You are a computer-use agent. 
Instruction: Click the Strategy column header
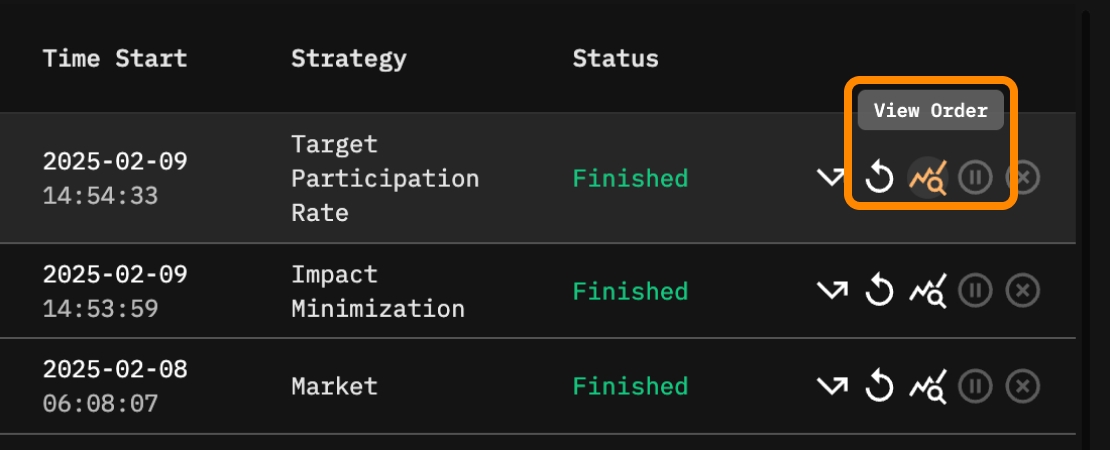coord(348,58)
